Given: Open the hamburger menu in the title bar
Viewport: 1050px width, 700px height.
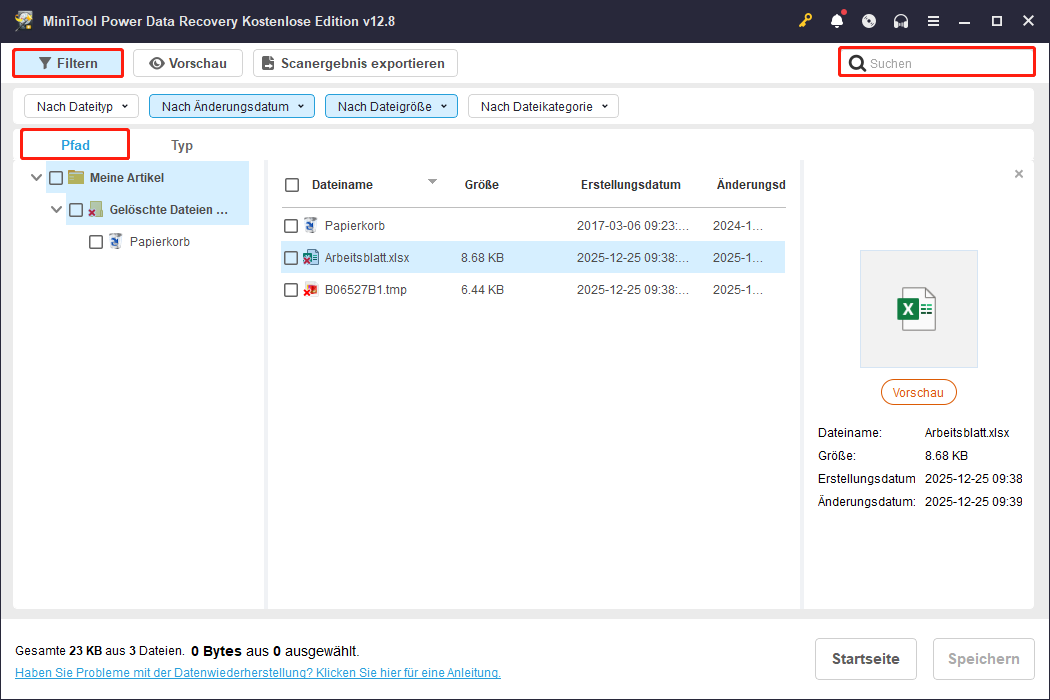Looking at the screenshot, I should (x=935, y=20).
